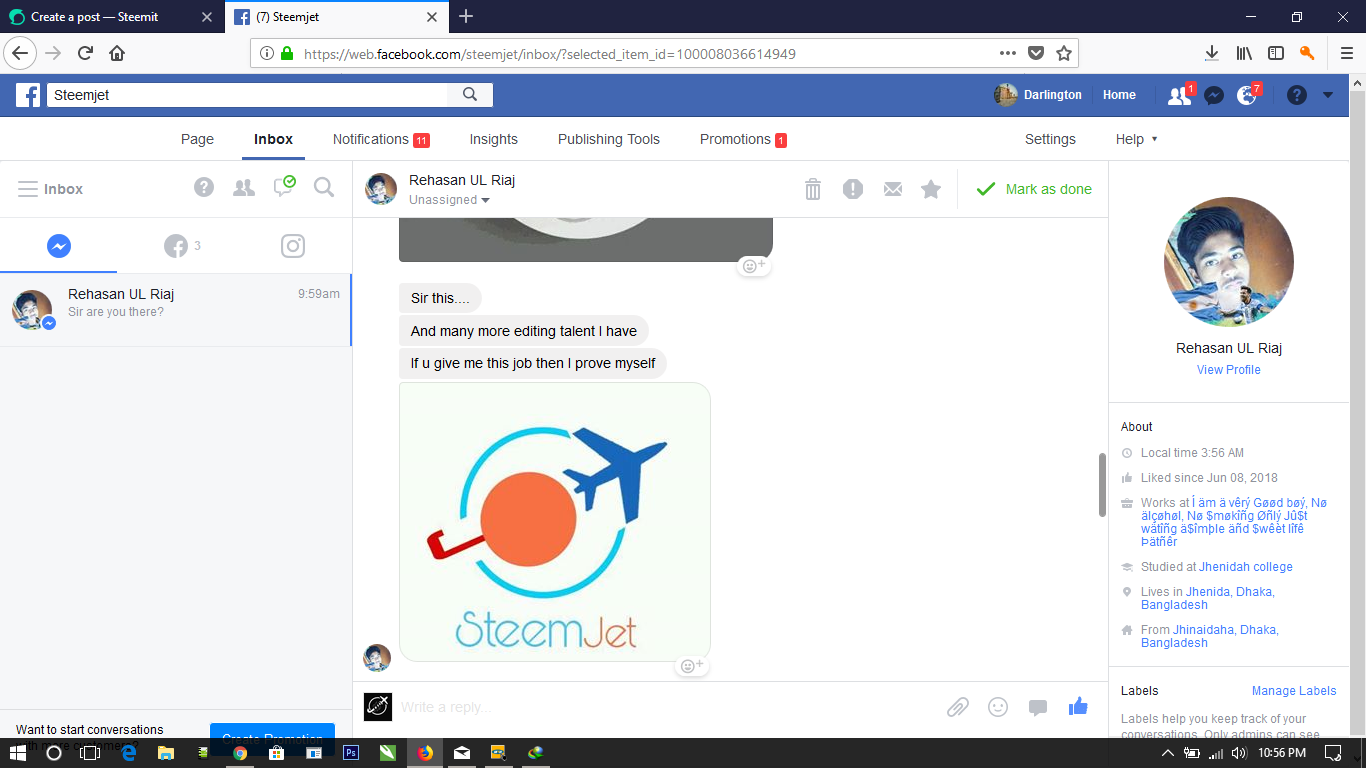Open saved replies speech bubble icon
1366x768 pixels.
tap(1038, 708)
